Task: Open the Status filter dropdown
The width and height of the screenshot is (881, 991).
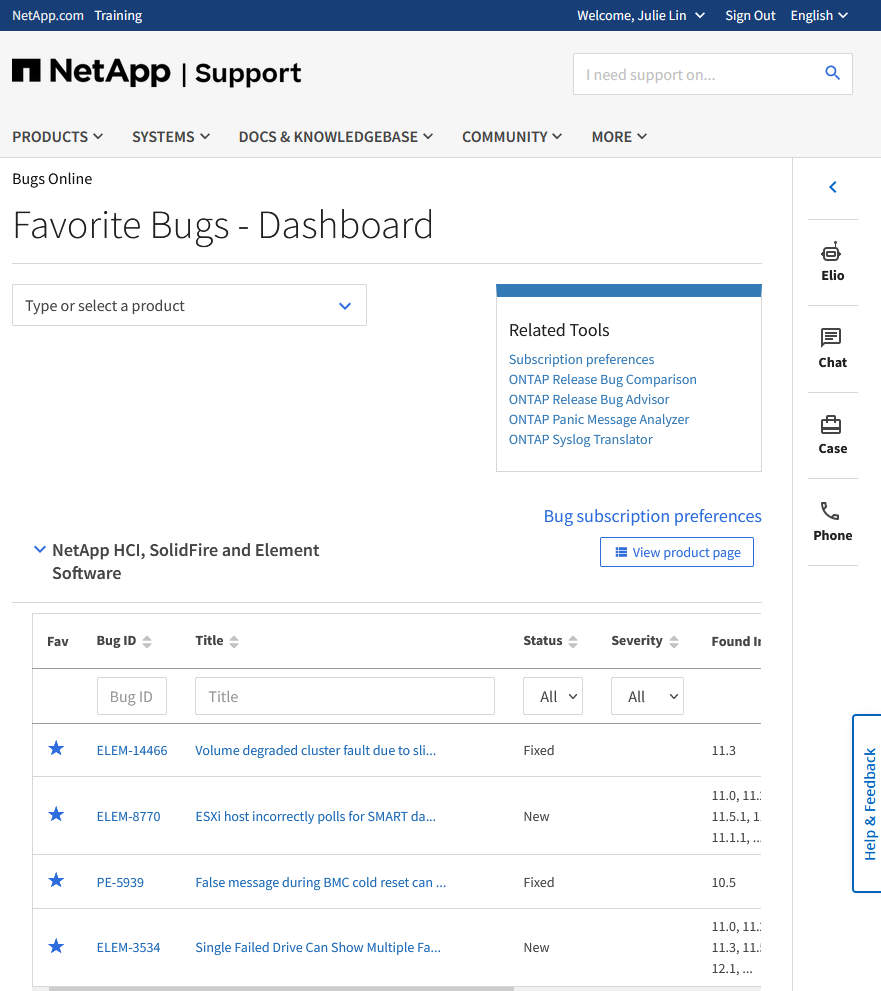Action: [x=552, y=697]
